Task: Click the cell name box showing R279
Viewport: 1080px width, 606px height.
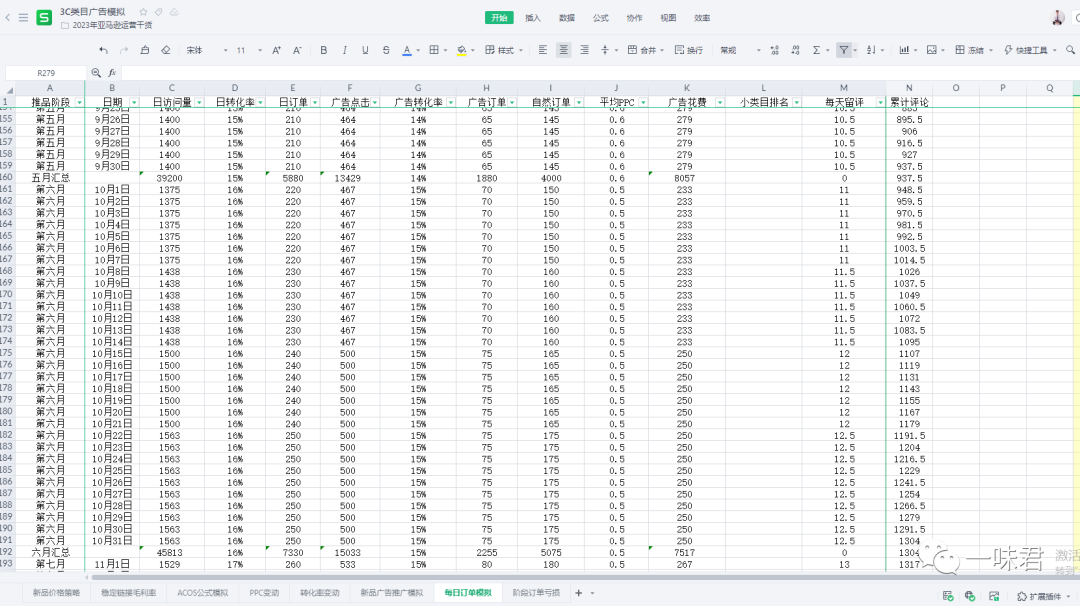Action: point(45,73)
